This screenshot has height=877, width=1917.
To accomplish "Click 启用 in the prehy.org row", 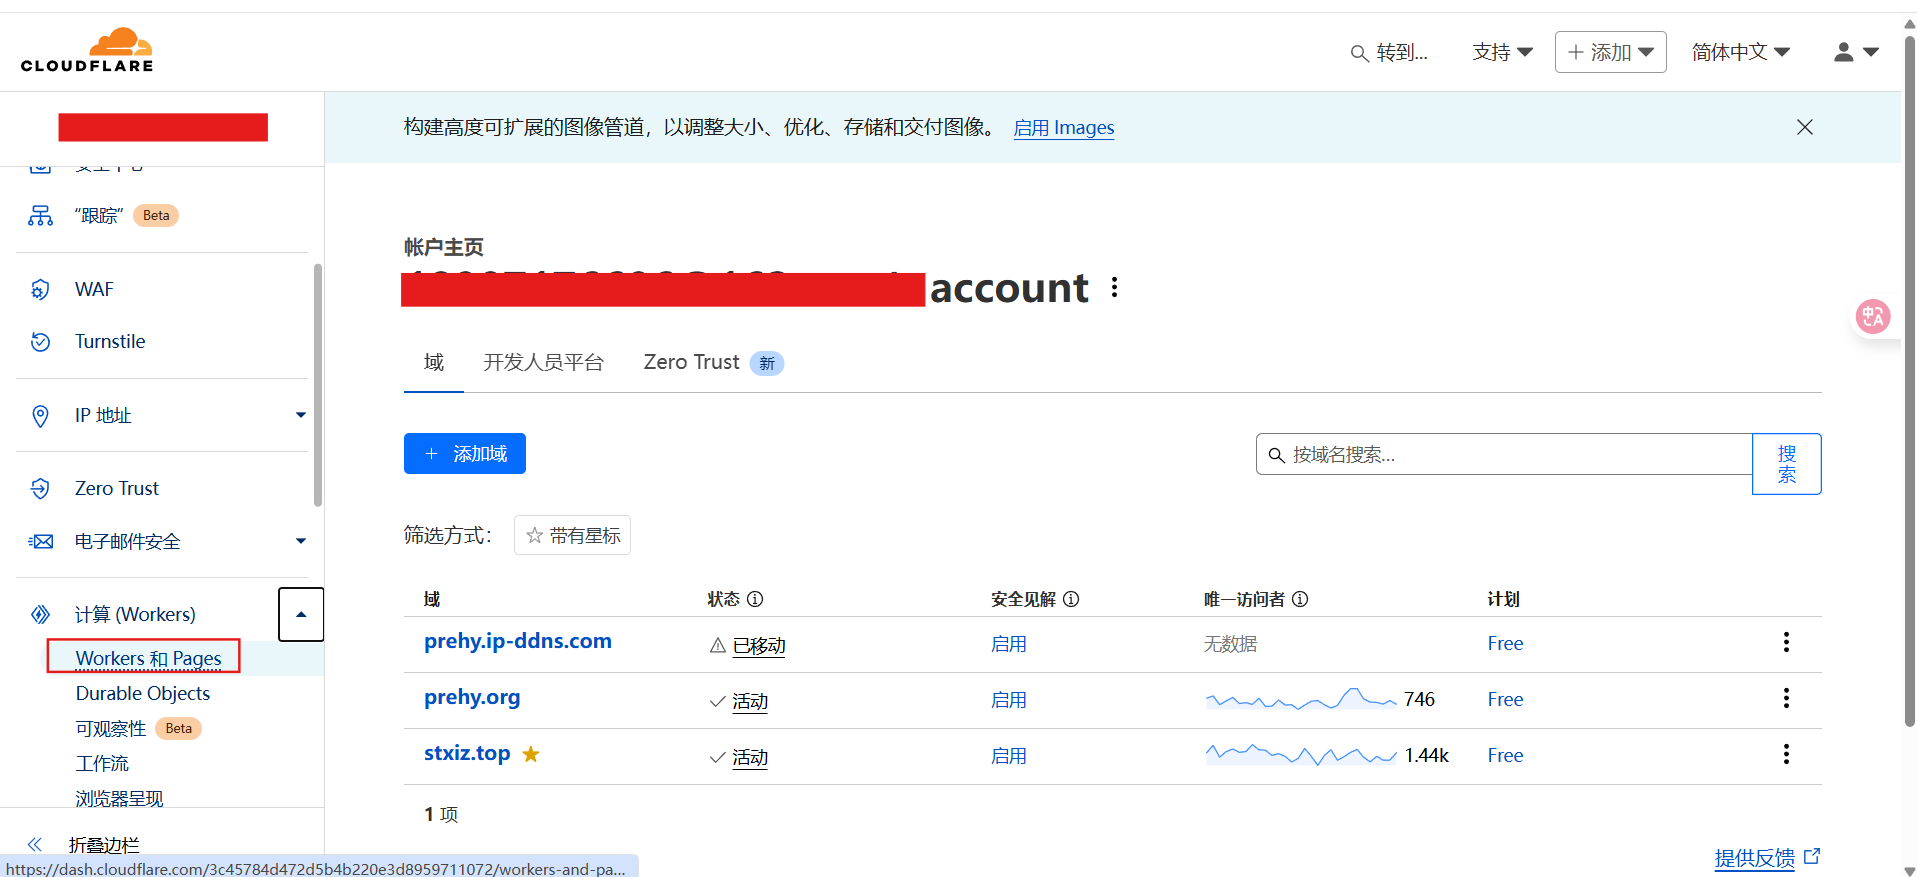I will coord(1009,700).
